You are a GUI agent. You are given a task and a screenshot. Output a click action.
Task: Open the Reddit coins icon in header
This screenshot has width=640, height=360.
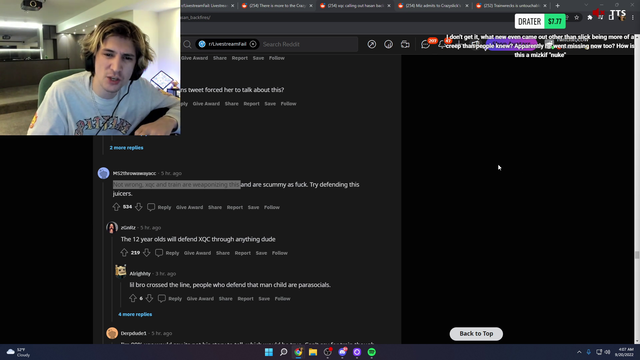point(388,44)
